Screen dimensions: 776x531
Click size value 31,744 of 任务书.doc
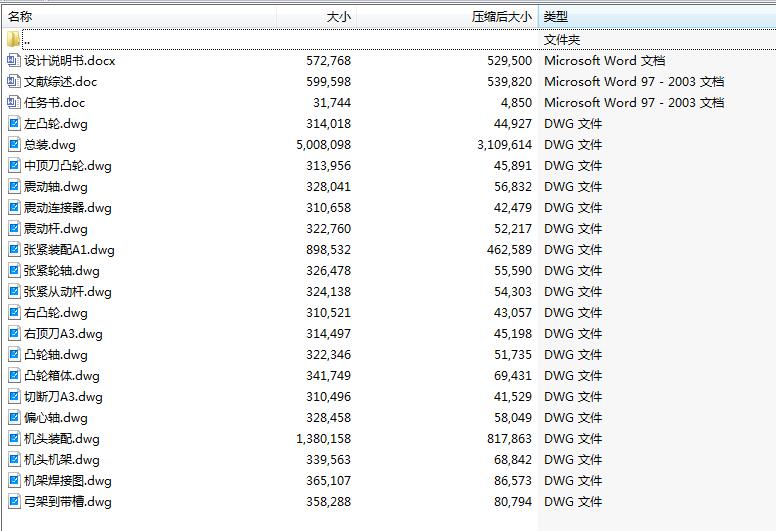click(x=332, y=103)
